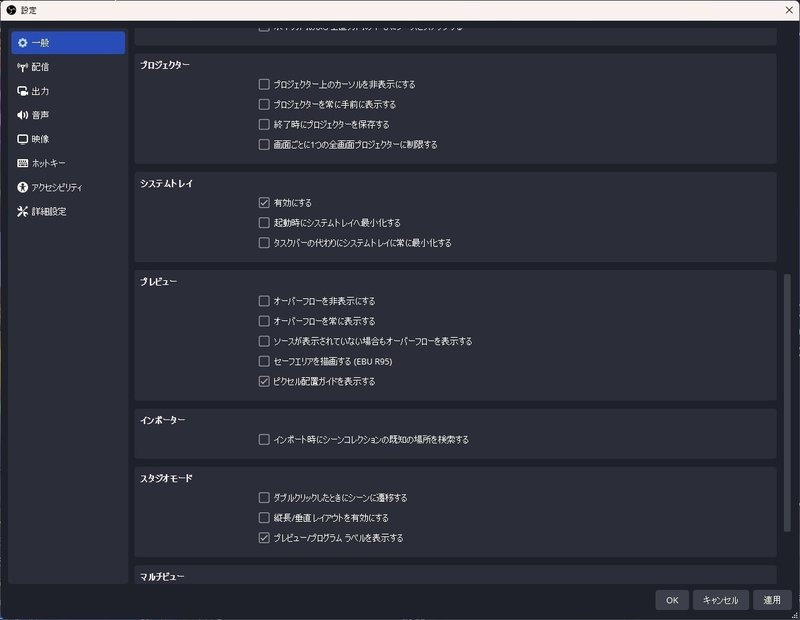This screenshot has height=620, width=800.
Task: Click the tools icon beside 詳細設定
Action: click(x=22, y=211)
